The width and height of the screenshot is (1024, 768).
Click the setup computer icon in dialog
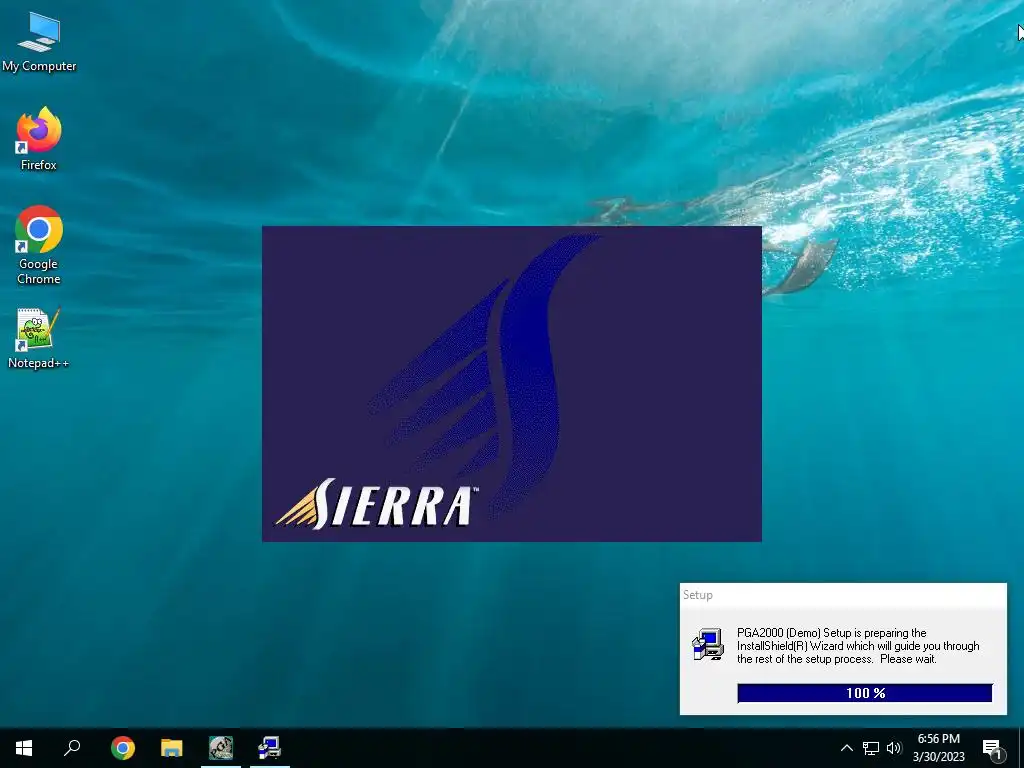tap(708, 645)
